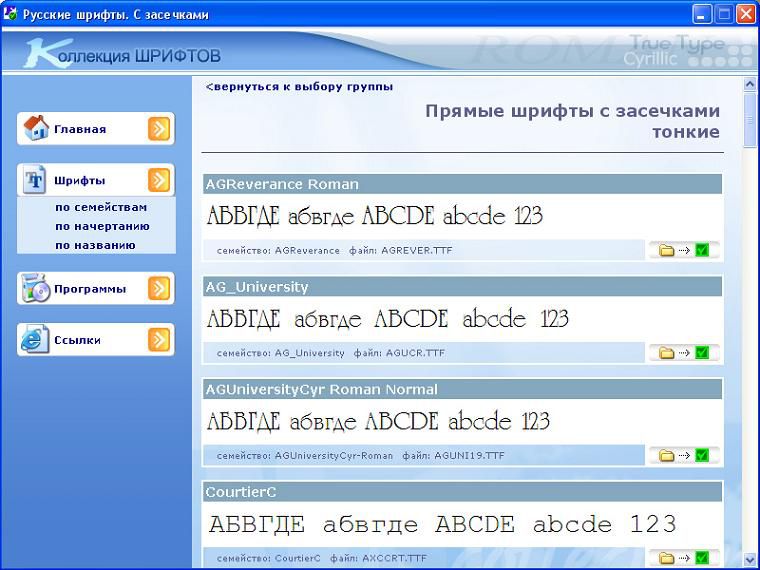
Task: Open the folder icon for AG_University font
Action: [x=667, y=353]
